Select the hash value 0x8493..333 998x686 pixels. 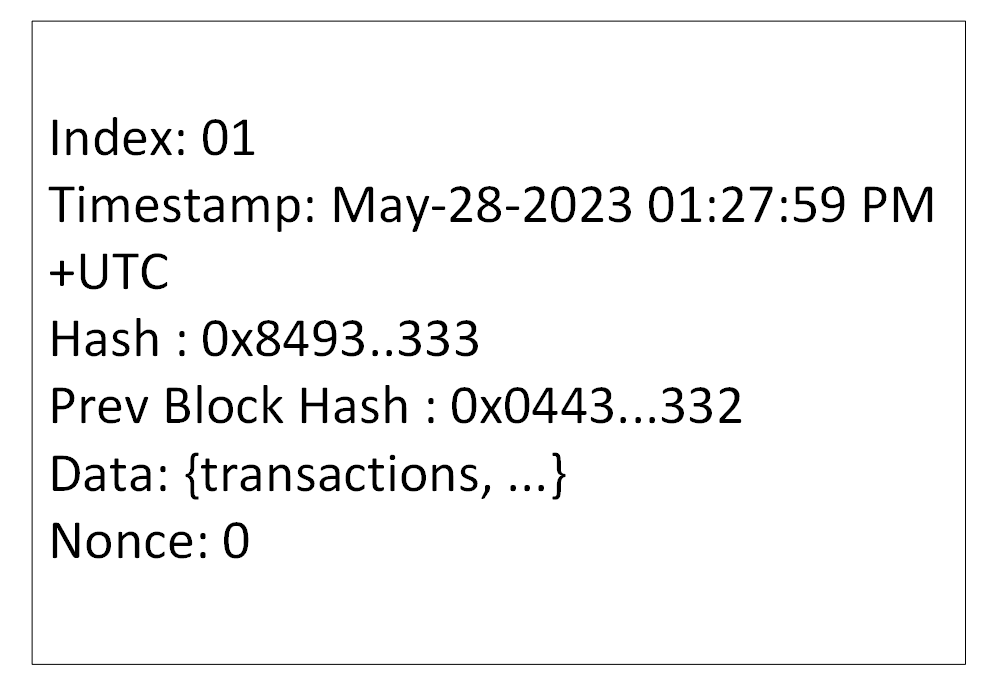[340, 339]
